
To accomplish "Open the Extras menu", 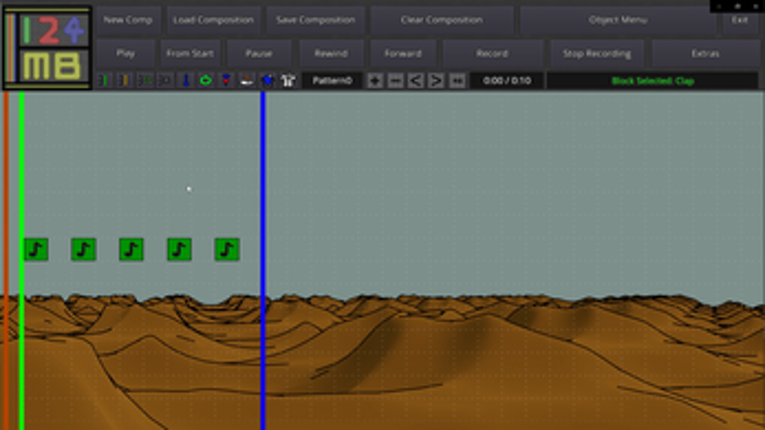I will click(705, 54).
